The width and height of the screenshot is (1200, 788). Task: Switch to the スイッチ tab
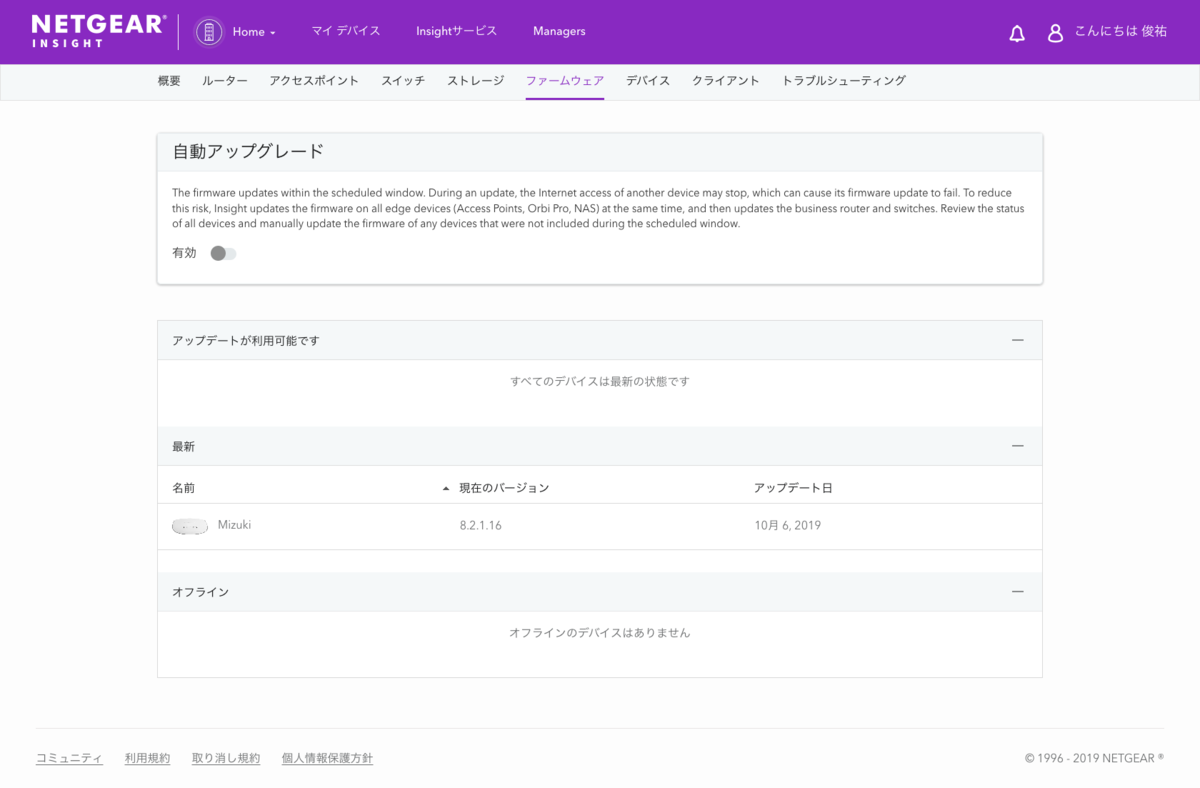403,81
